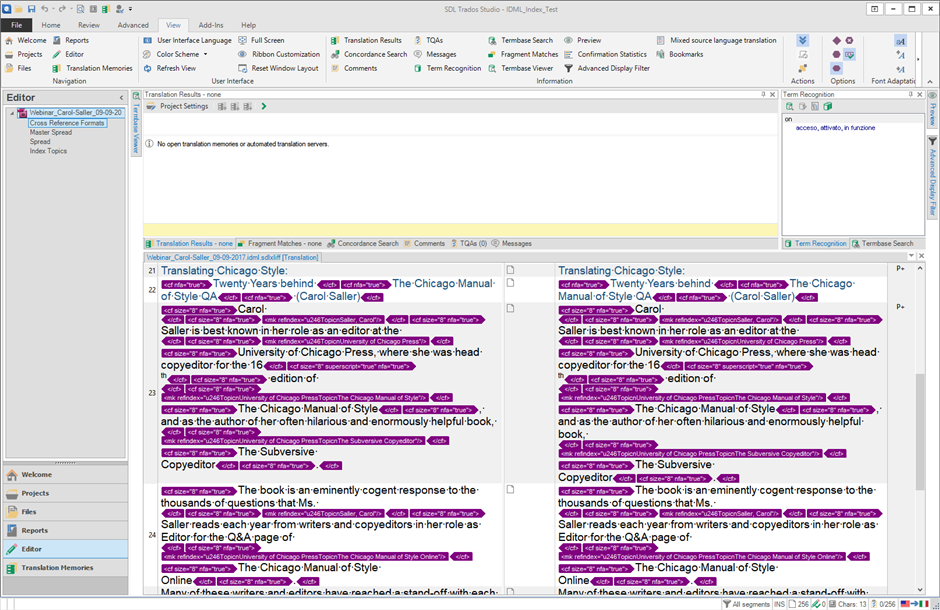
Task: Open the Color Scheme dropdown
Action: pos(175,54)
